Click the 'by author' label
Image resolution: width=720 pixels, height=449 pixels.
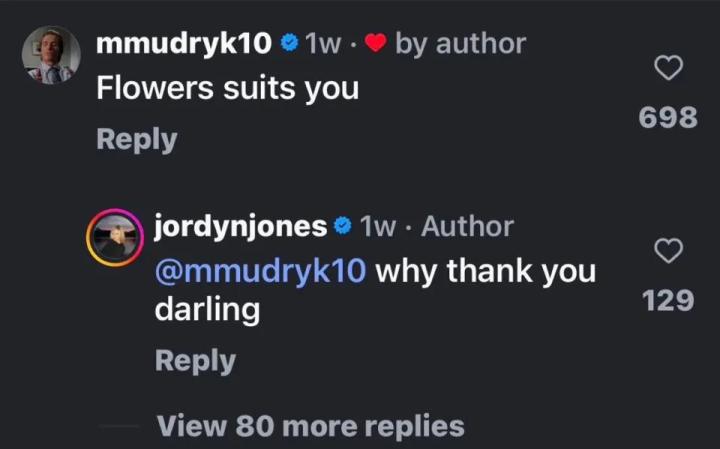[461, 44]
